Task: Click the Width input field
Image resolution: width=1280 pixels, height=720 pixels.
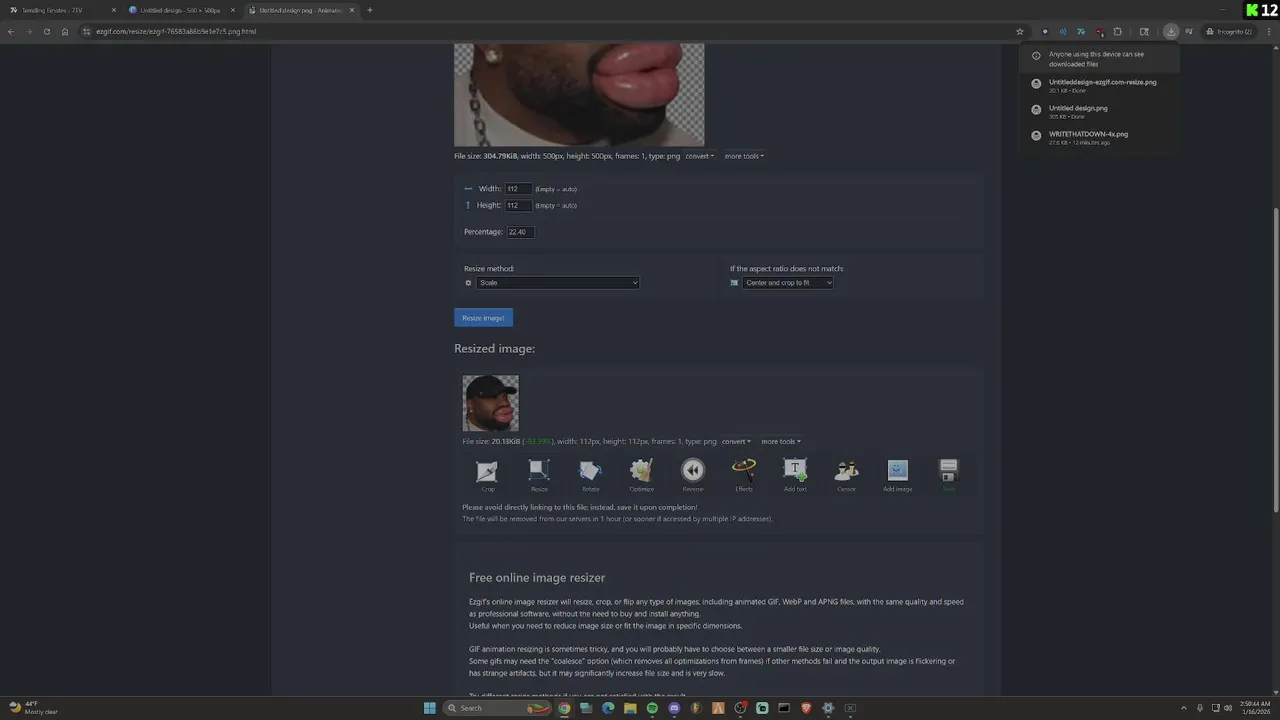Action: tap(518, 189)
